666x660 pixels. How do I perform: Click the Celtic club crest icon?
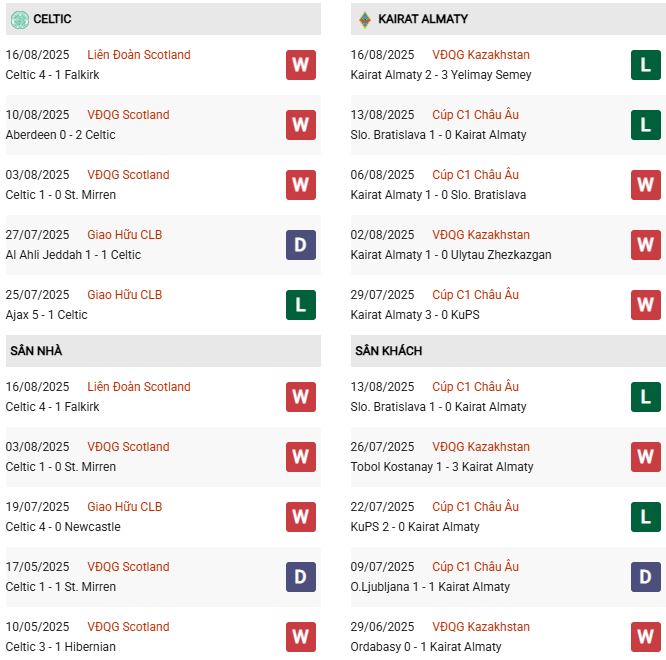[x=19, y=19]
